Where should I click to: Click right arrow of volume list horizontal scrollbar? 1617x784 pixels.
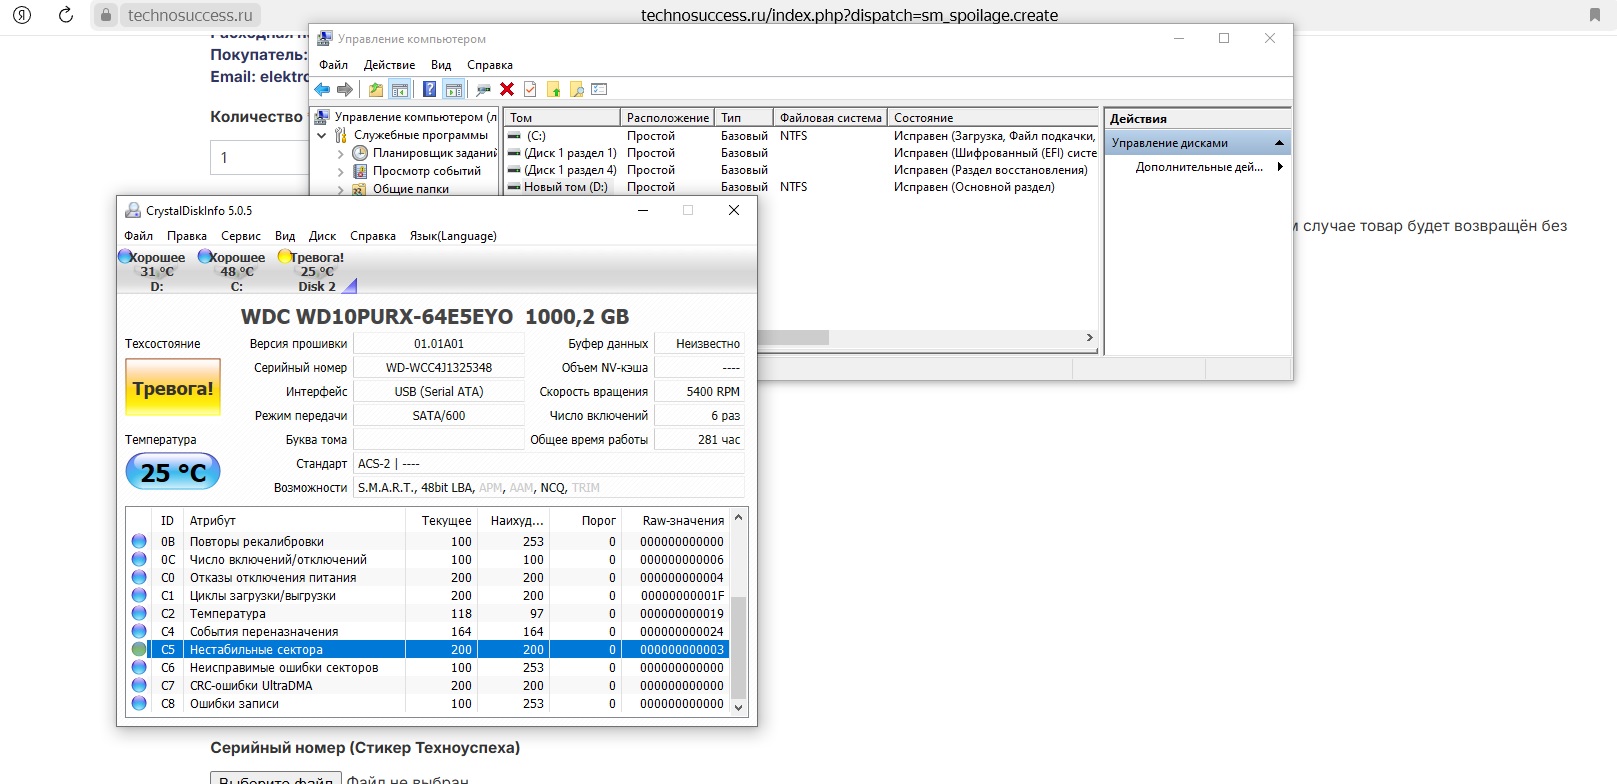point(1089,338)
